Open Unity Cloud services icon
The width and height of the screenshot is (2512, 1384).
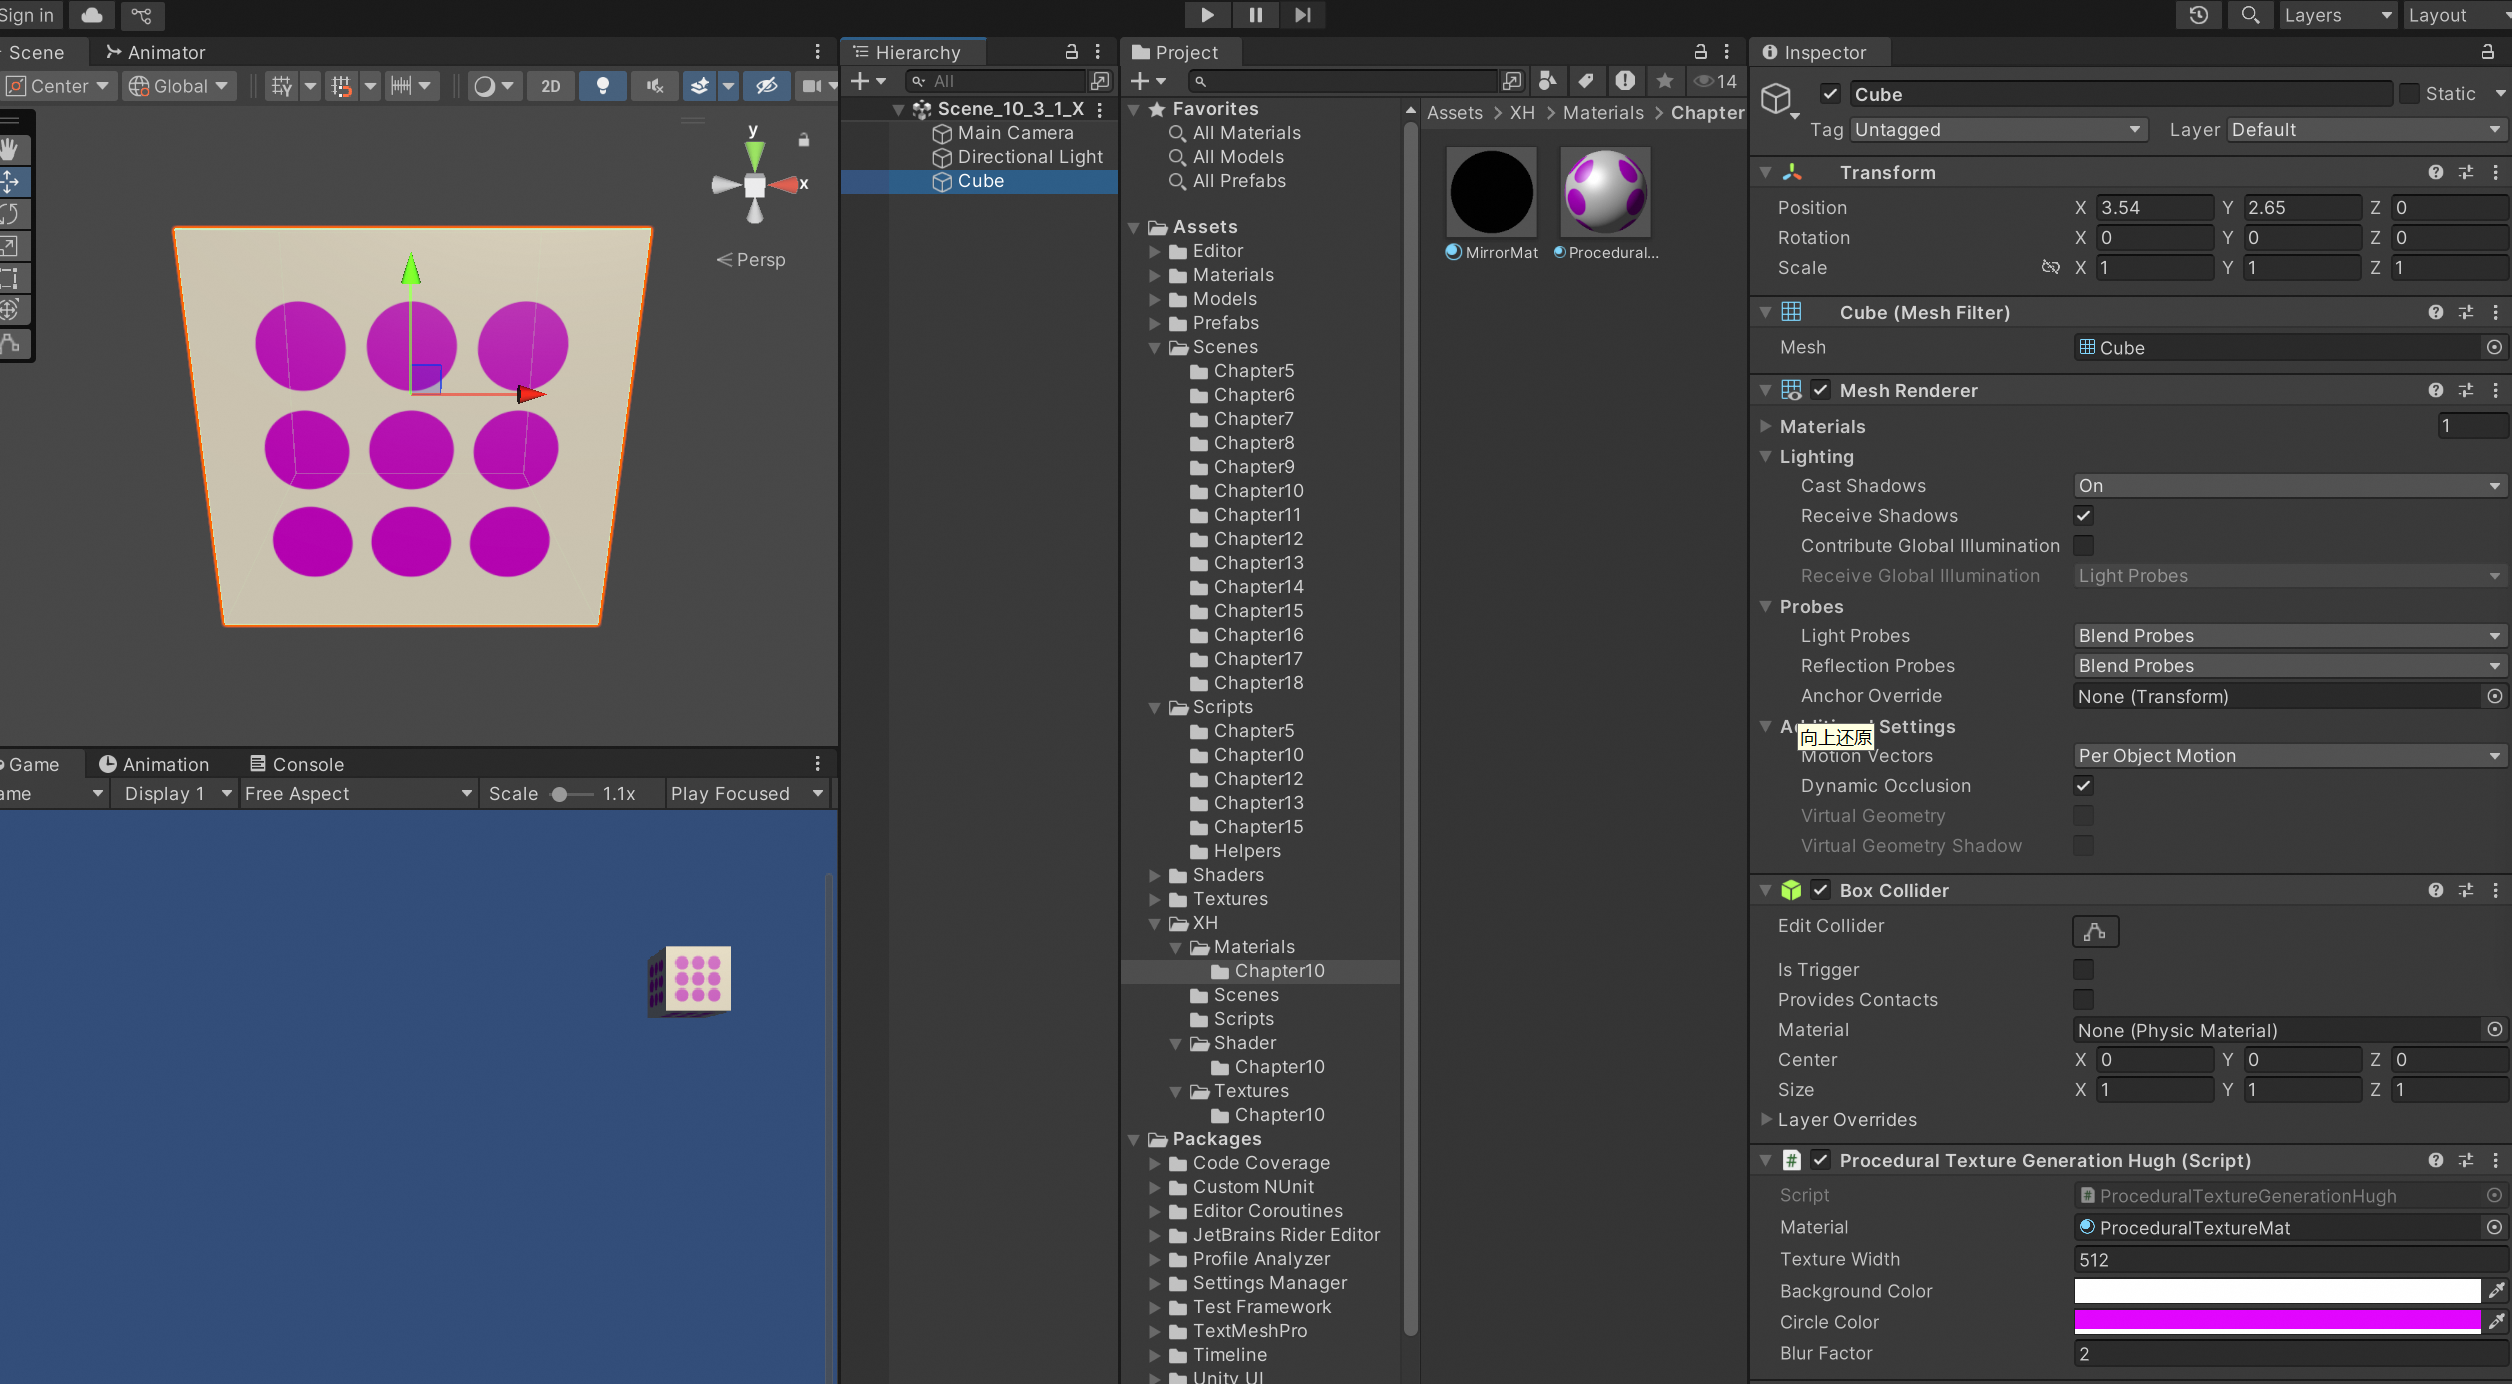pos(91,15)
